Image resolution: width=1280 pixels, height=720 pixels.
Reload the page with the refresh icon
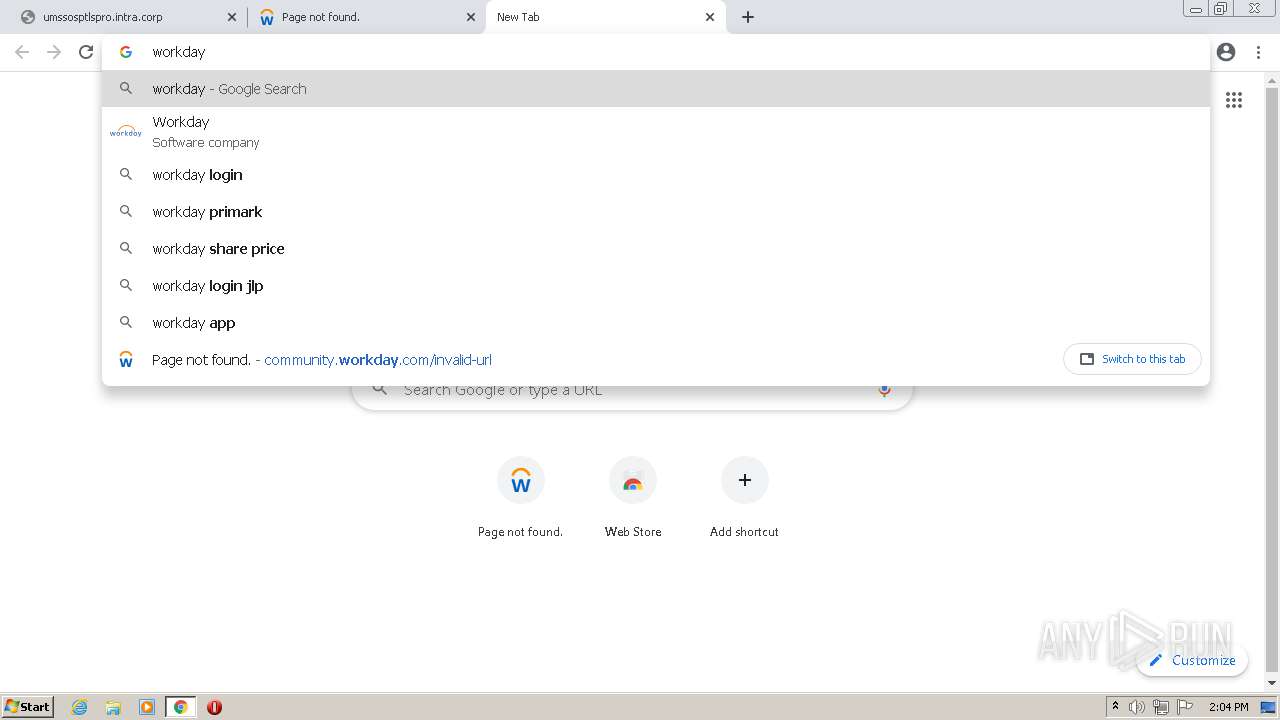86,52
